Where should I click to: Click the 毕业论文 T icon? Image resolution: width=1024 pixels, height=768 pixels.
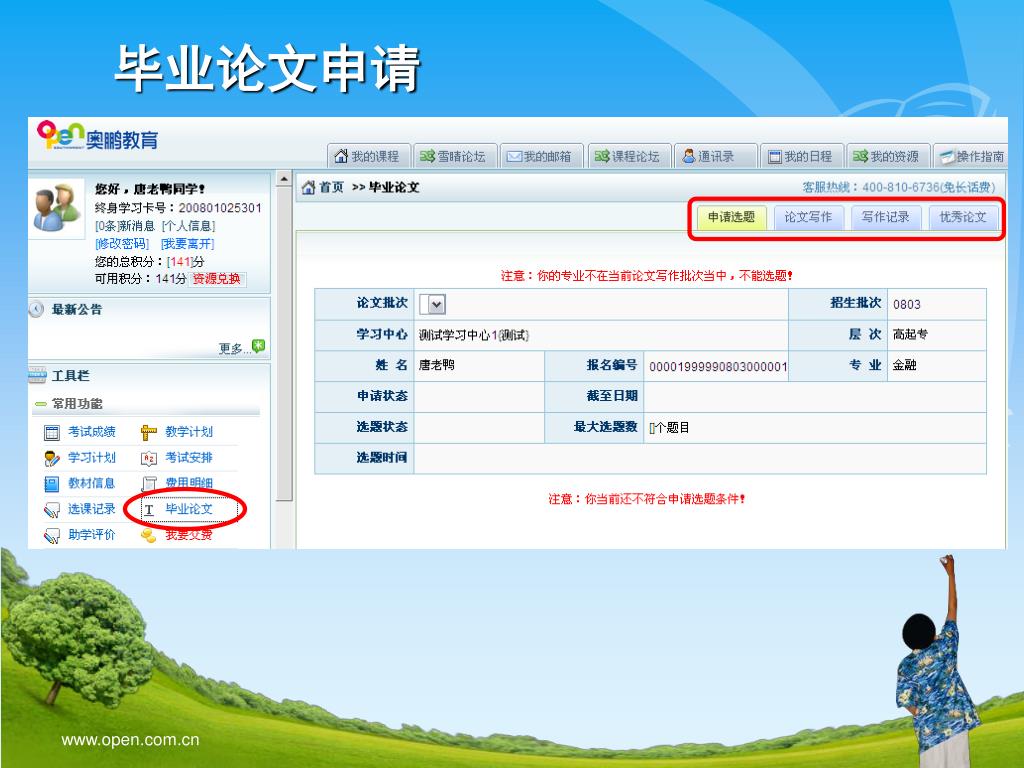(x=149, y=510)
